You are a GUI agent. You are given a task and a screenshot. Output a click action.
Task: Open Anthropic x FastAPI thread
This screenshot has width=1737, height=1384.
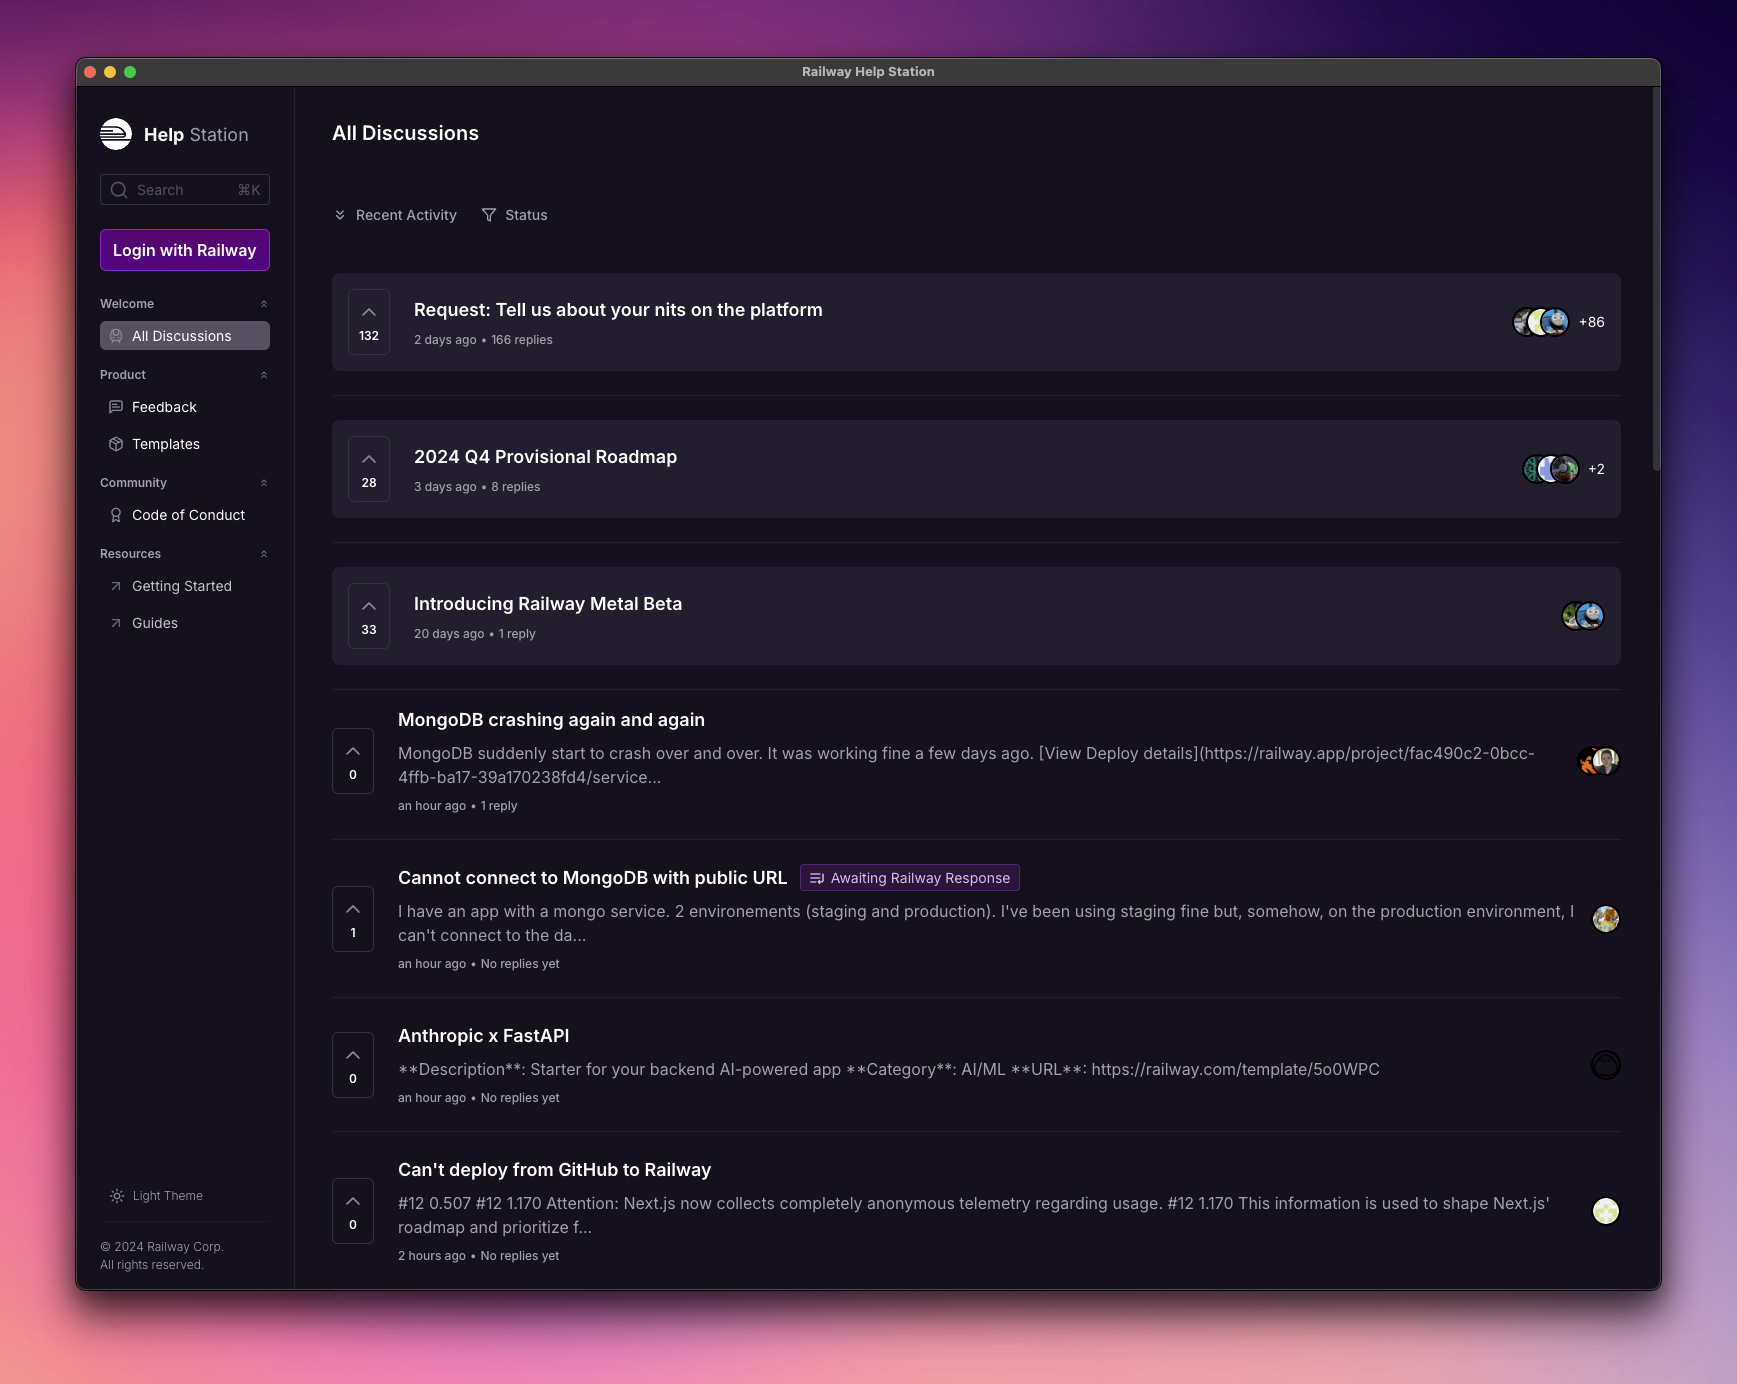(483, 1036)
